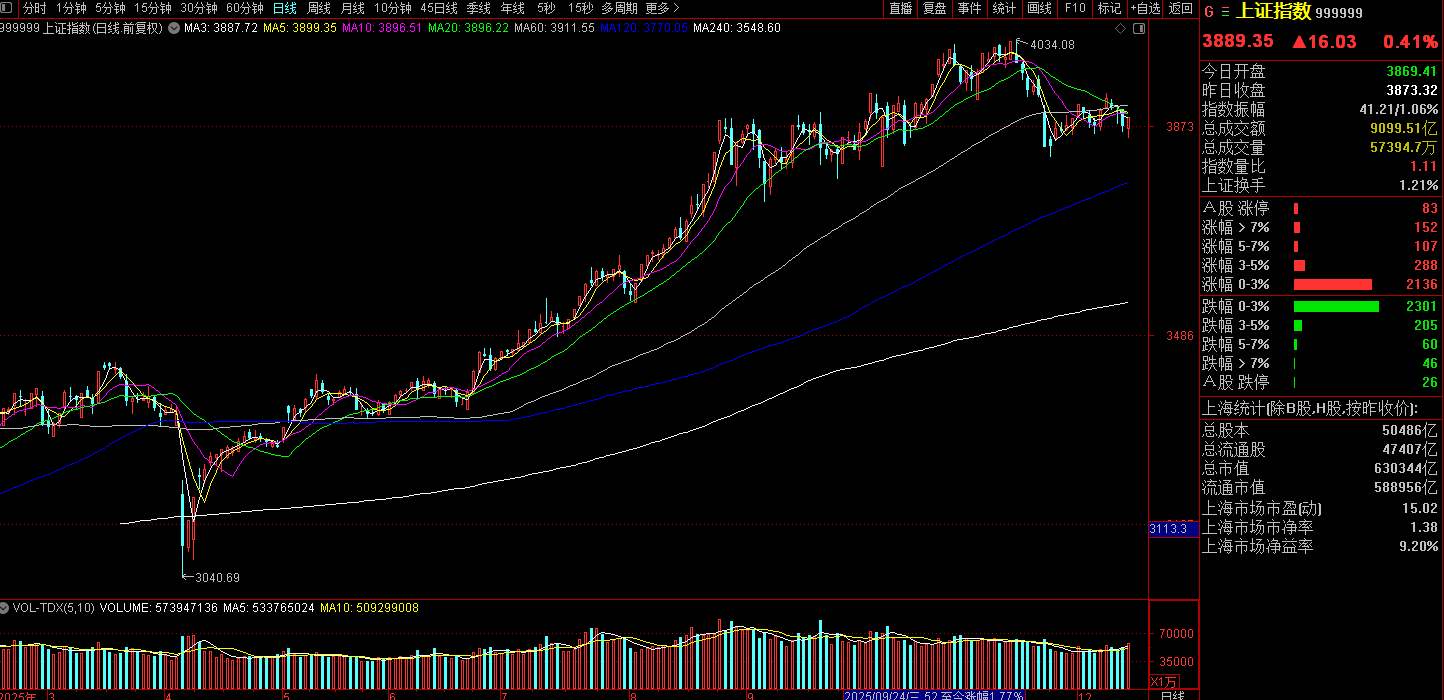
Task: Activate the 画线 drawing tool
Action: click(1040, 8)
